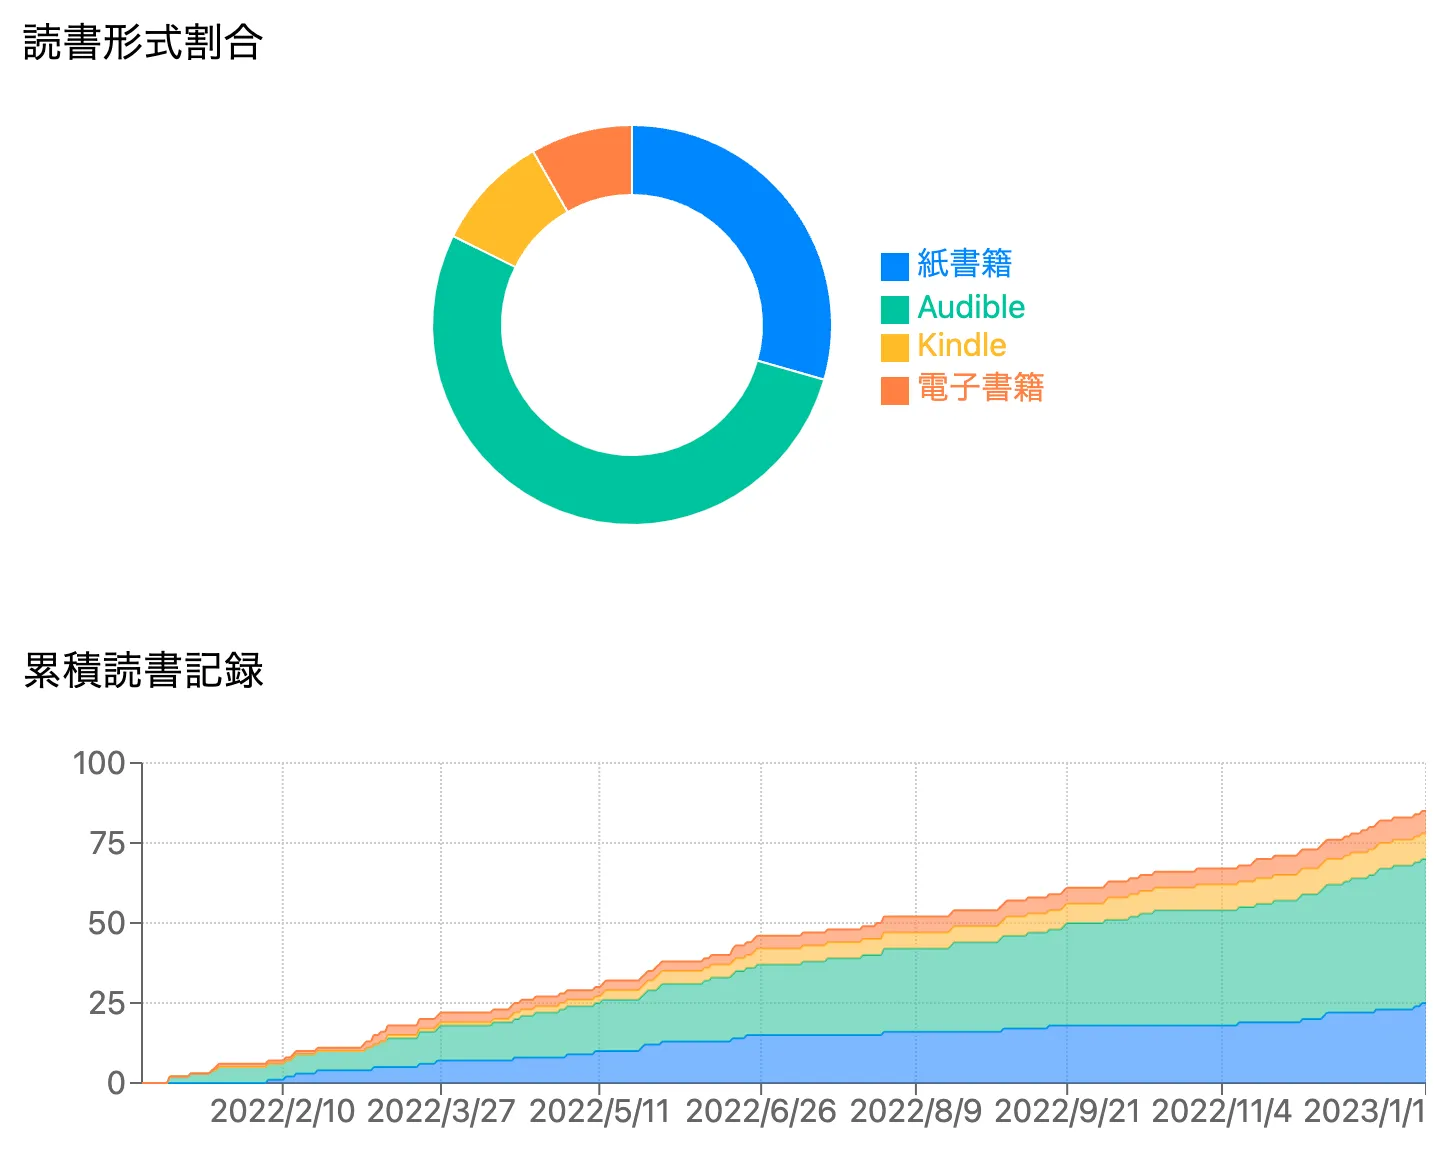Click the blue 紙書籍 legend swatch
The height and width of the screenshot is (1150, 1456).
coord(894,266)
